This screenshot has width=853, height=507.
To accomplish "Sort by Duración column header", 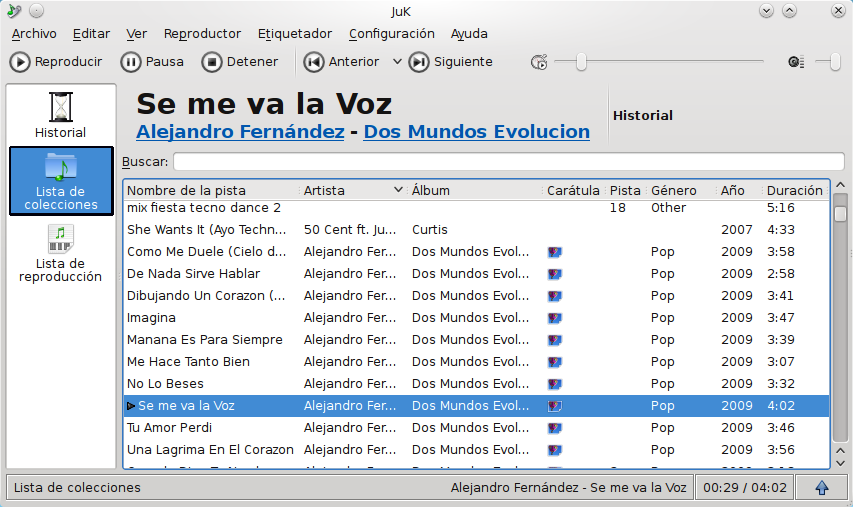I will click(794, 190).
